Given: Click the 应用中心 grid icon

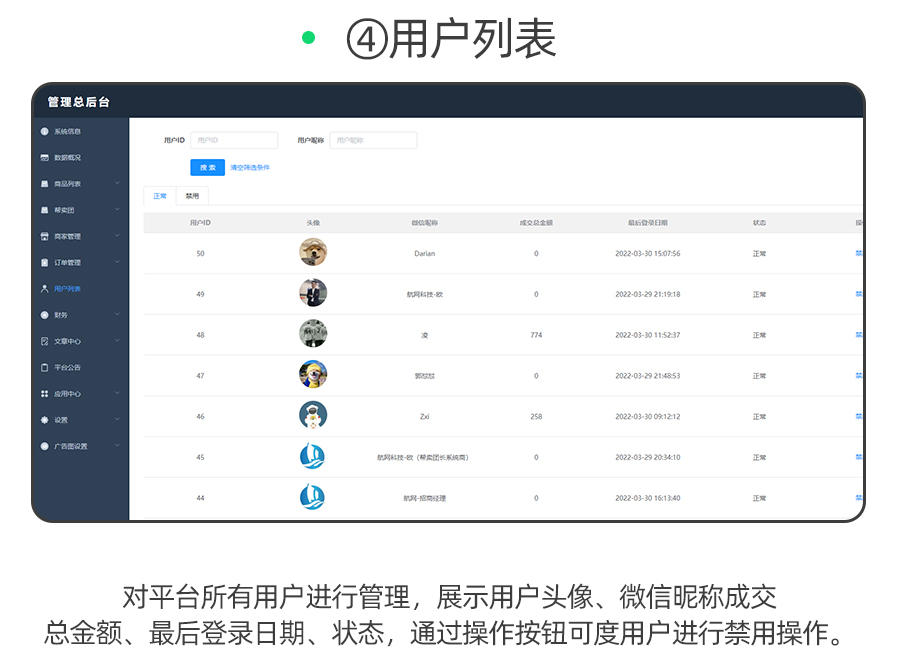Looking at the screenshot, I should 44,394.
